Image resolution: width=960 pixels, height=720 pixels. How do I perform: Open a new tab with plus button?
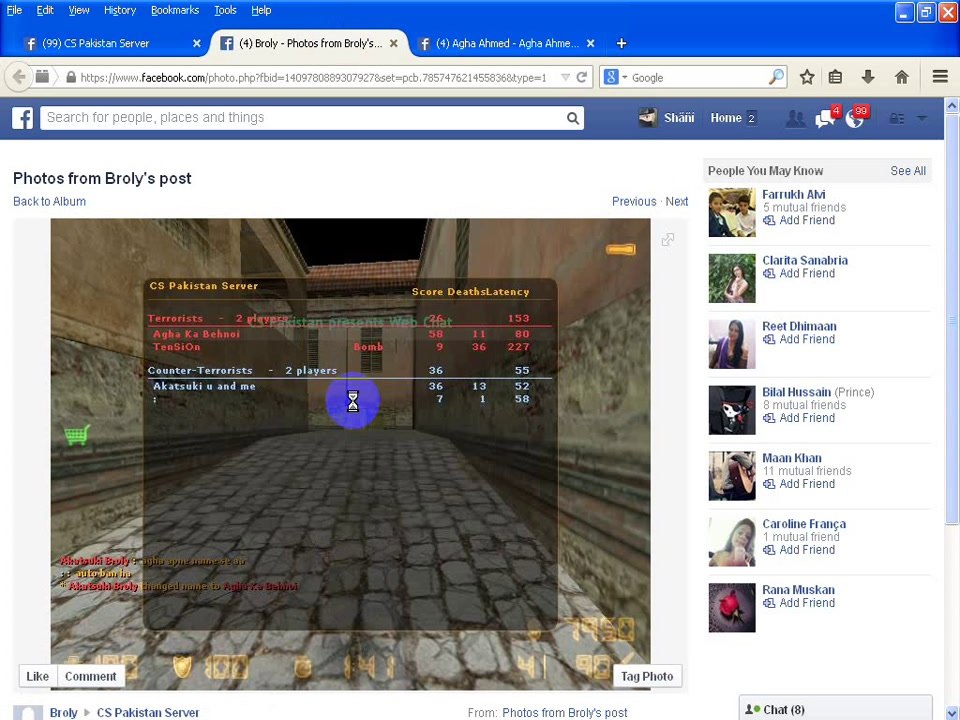tap(621, 43)
